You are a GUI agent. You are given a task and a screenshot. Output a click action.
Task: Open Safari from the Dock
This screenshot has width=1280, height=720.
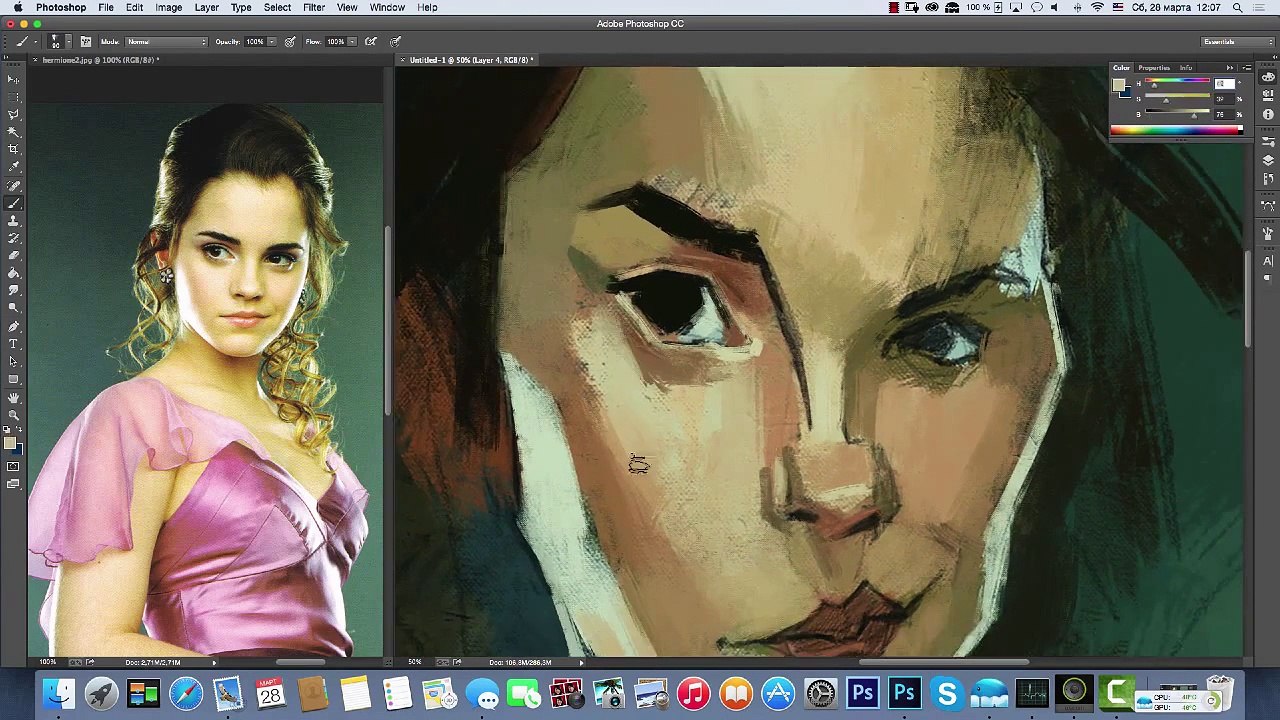click(185, 693)
